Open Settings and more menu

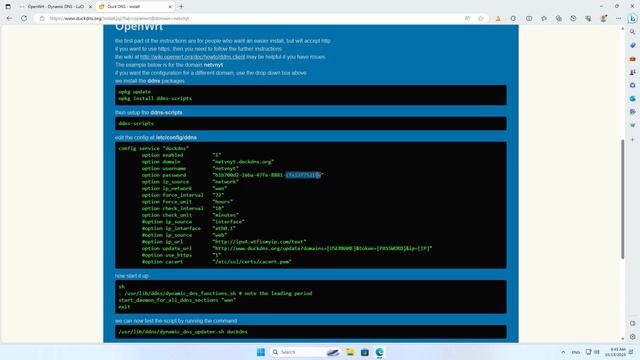[x=618, y=18]
